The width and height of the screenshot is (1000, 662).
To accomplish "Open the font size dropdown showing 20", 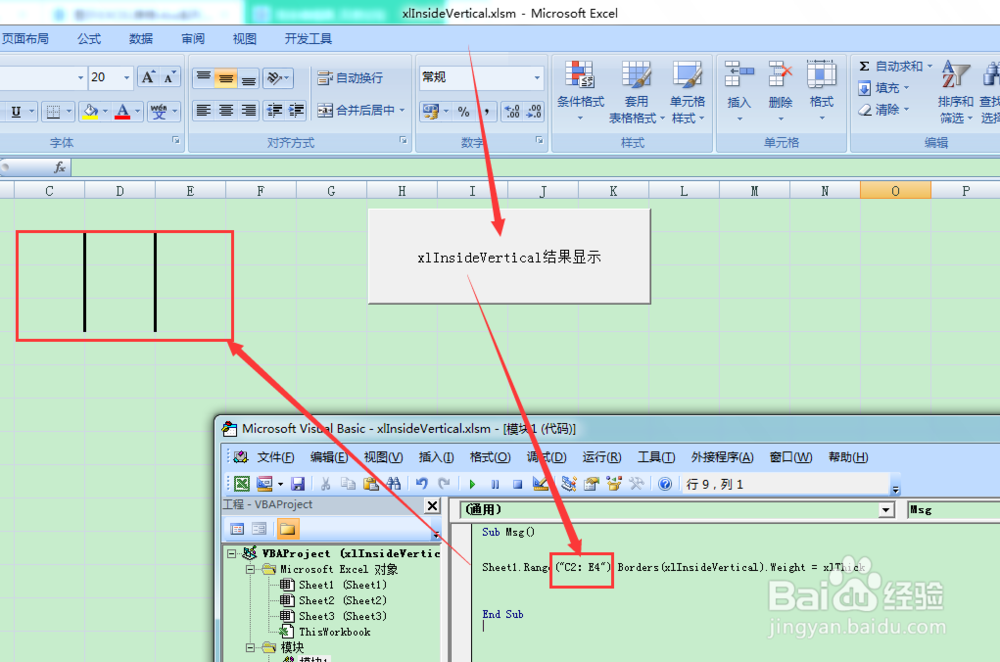I will tap(110, 76).
